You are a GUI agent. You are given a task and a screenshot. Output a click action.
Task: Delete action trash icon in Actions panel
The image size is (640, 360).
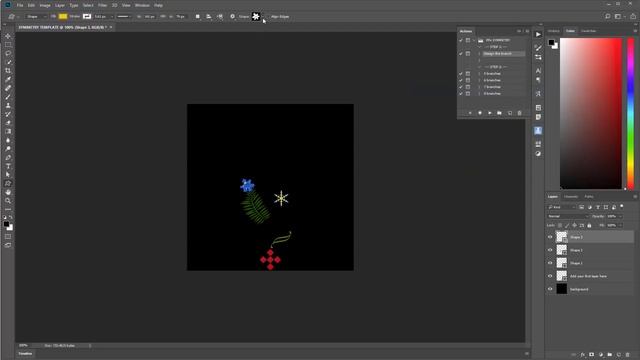point(520,113)
